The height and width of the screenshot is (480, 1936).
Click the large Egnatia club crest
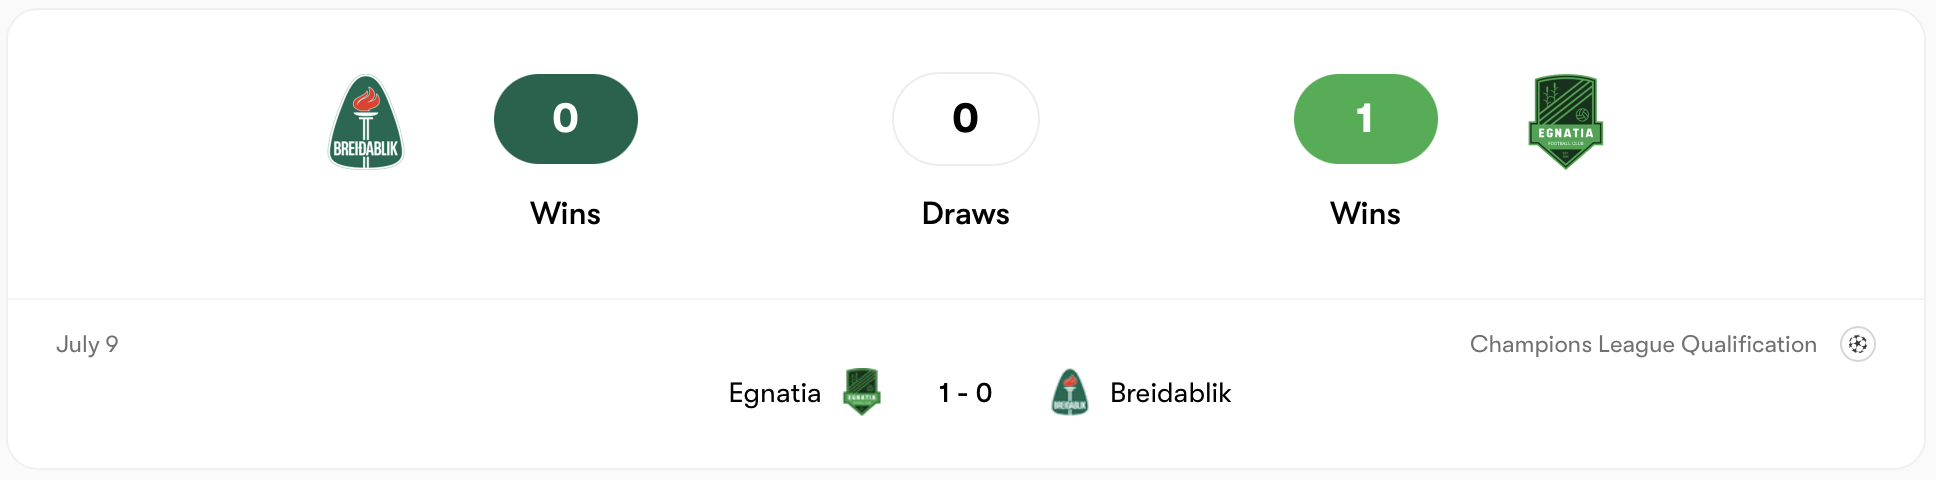[x=1565, y=122]
